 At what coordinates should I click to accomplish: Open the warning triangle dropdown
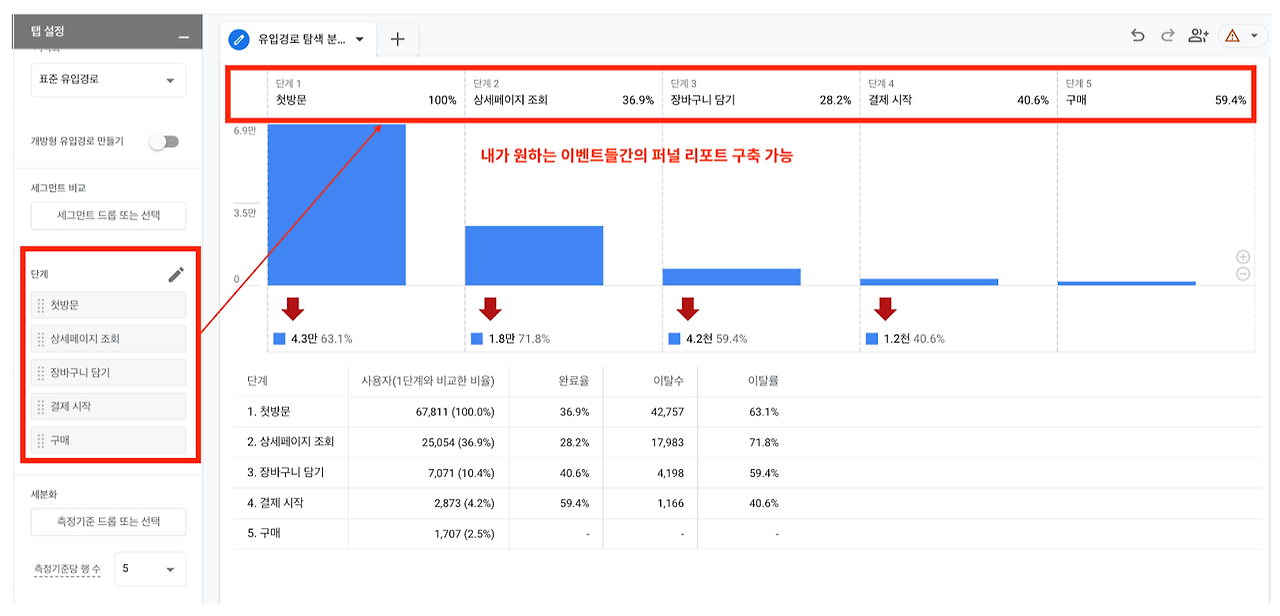1243,35
